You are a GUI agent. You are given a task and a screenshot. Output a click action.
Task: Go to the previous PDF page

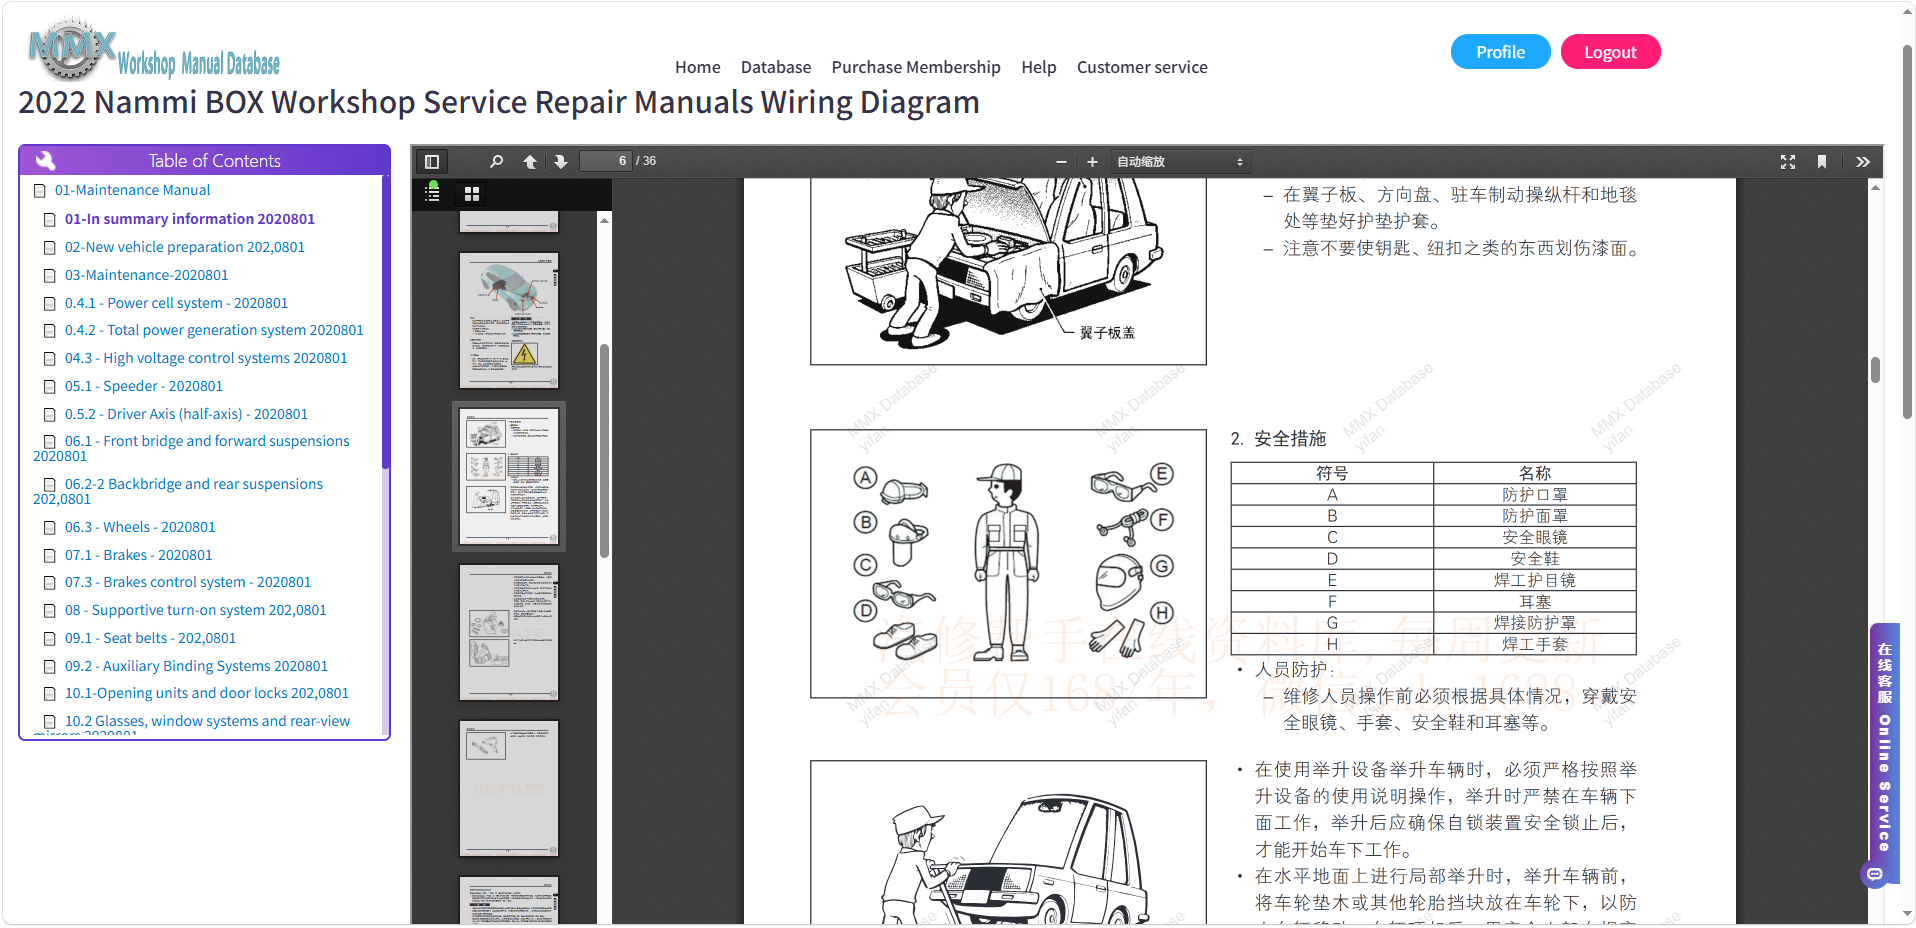pos(530,161)
